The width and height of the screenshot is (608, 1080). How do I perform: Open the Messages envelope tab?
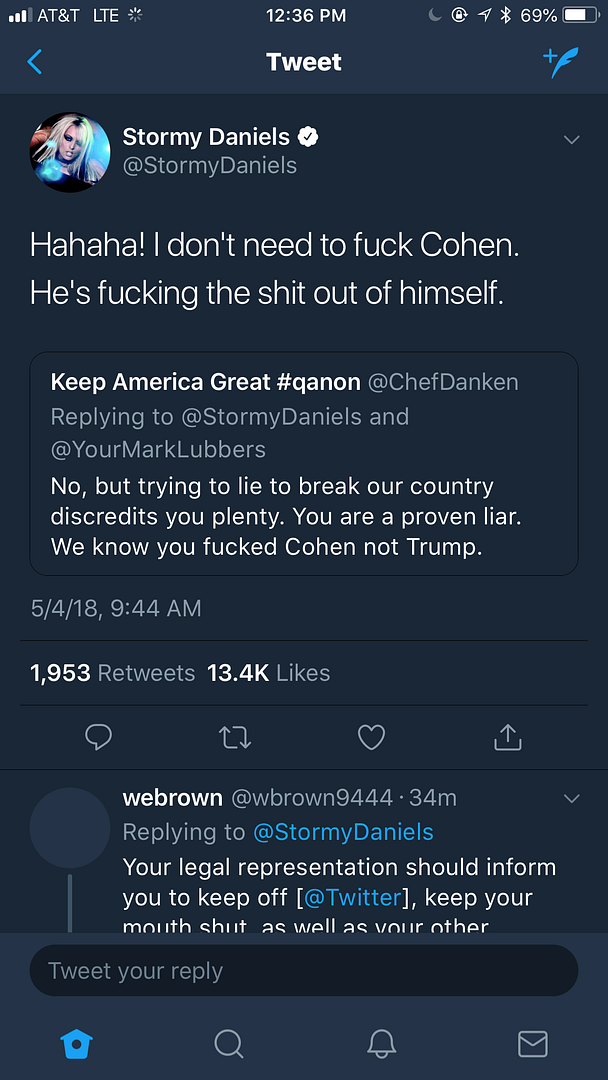[x=532, y=1044]
